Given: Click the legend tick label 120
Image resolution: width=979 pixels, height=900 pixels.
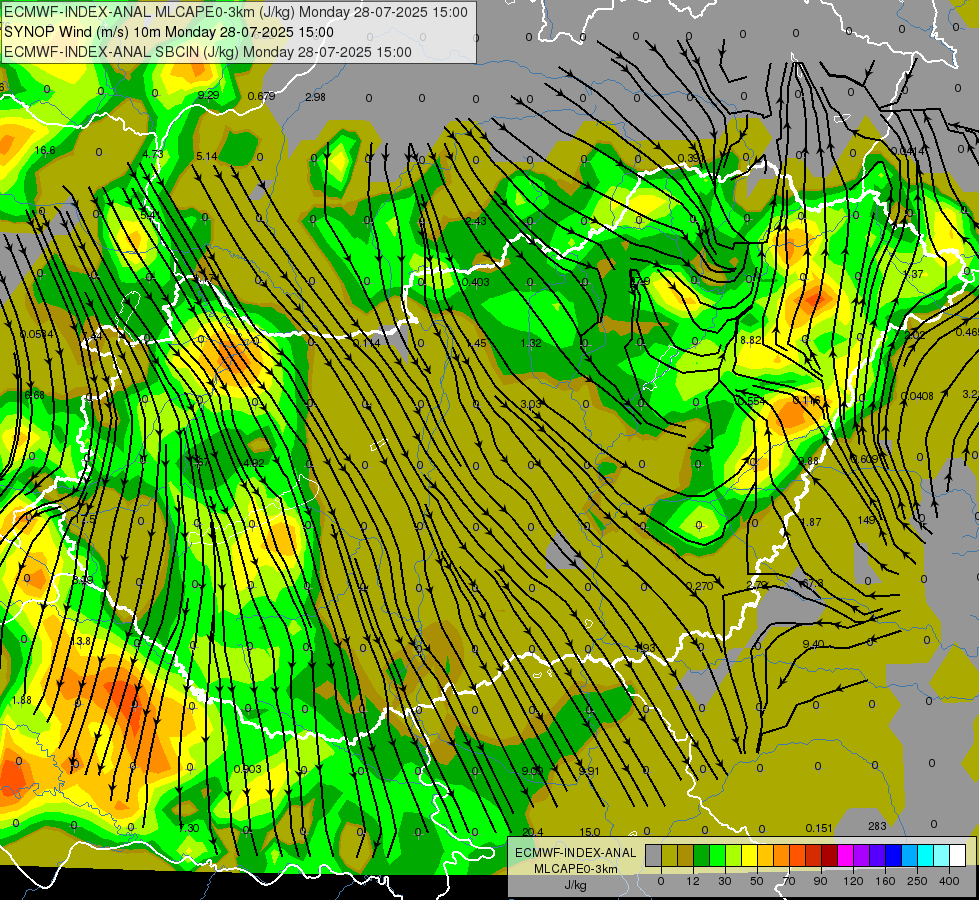Looking at the screenshot, I should [x=853, y=881].
